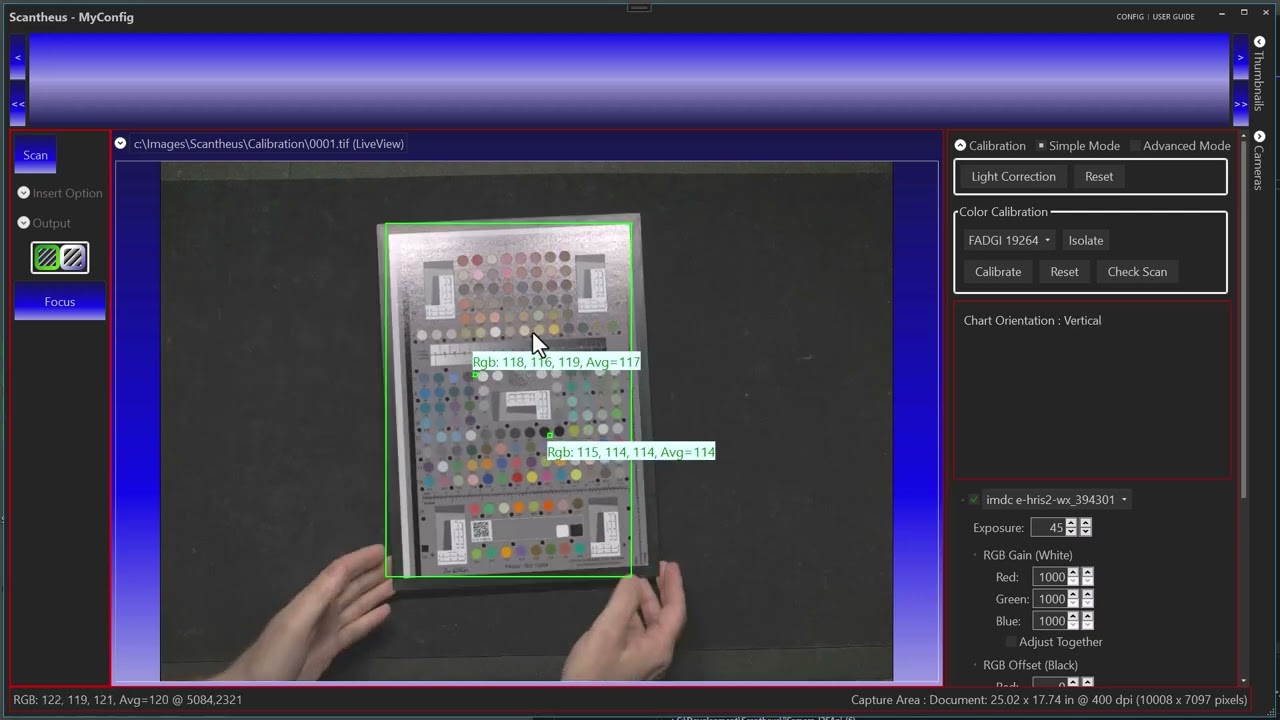
Task: Open the imdc e-hris2-wx_394301 camera dropdown
Action: [1057, 499]
